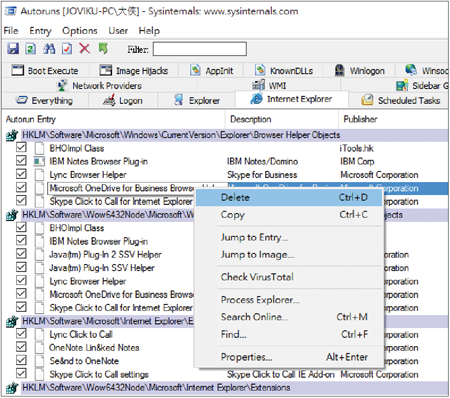Uncheck the BHOImpl Class checkbox under HKLM Browser Helper Objects
This screenshot has height=398, width=450.
coord(21,147)
